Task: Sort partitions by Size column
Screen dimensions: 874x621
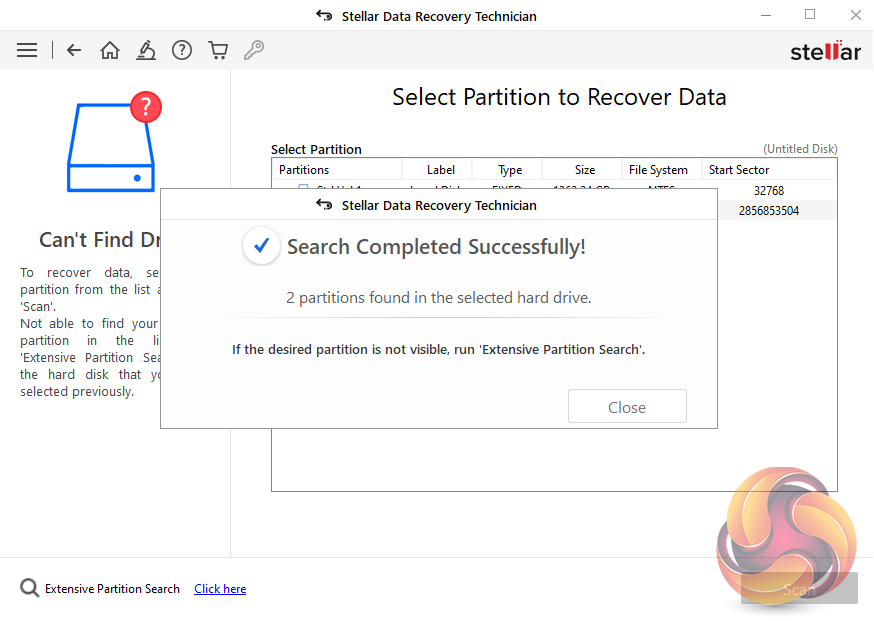Action: pos(585,170)
